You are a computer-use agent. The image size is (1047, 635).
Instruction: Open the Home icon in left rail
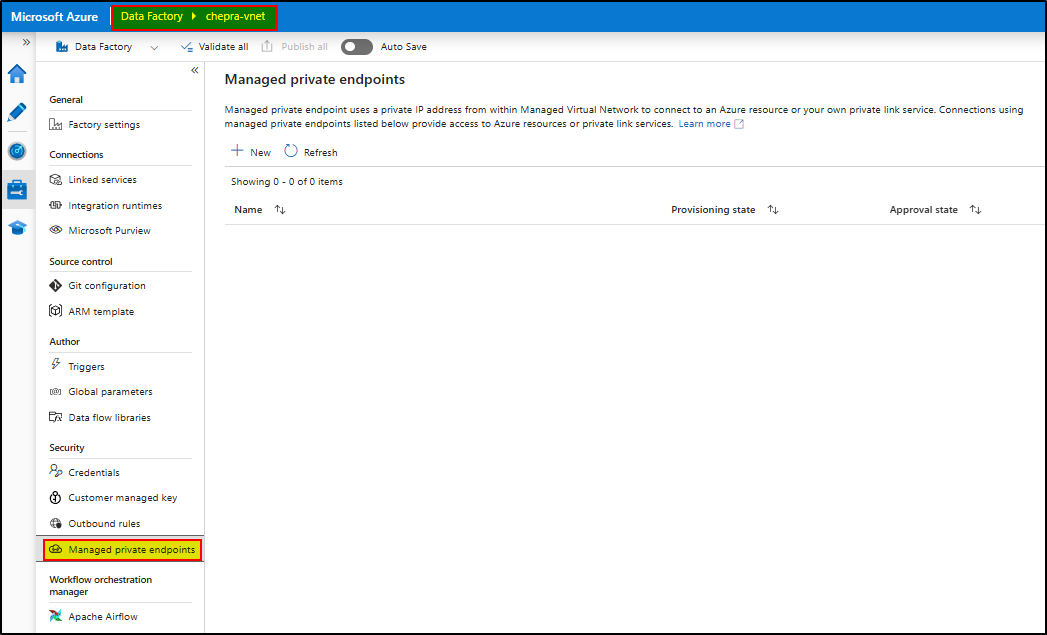pyautogui.click(x=17, y=73)
